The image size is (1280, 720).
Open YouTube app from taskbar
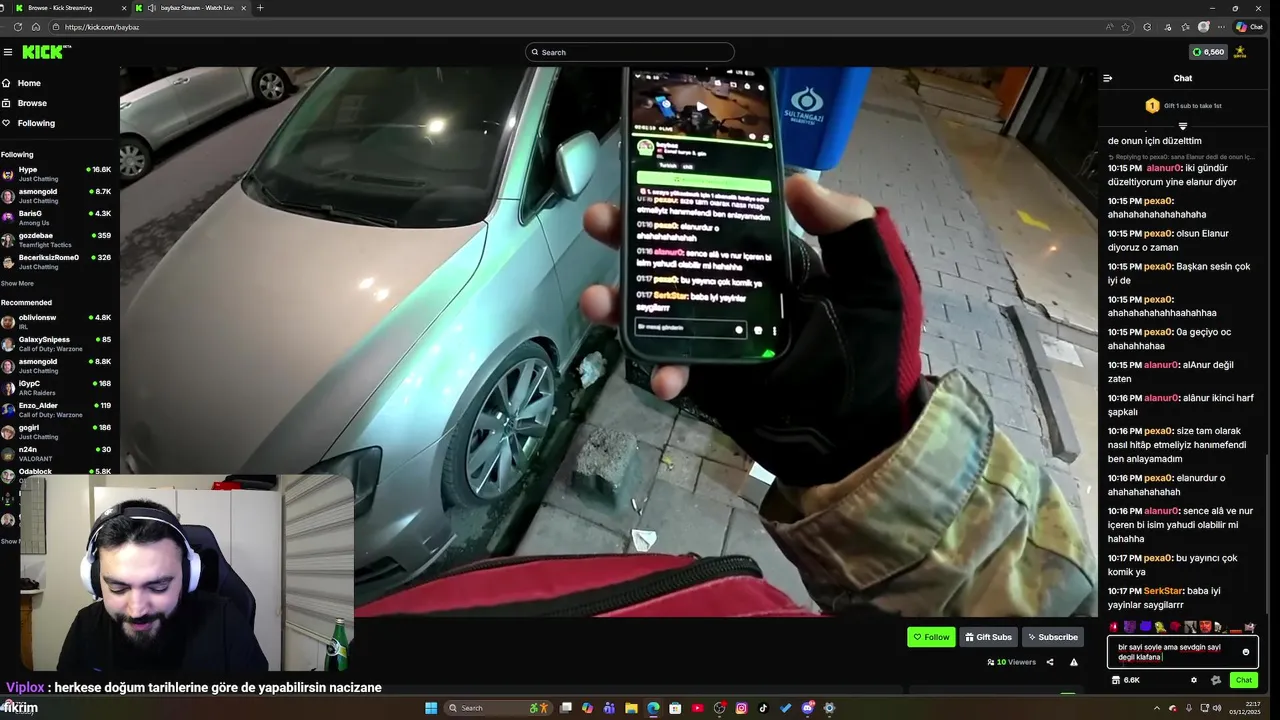pyautogui.click(x=697, y=708)
